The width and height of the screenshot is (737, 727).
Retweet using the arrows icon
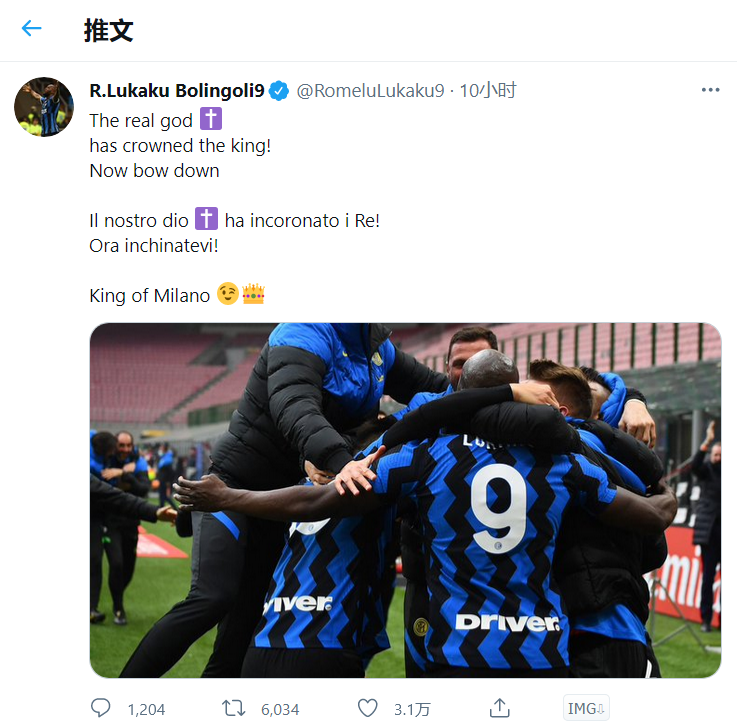[x=234, y=708]
